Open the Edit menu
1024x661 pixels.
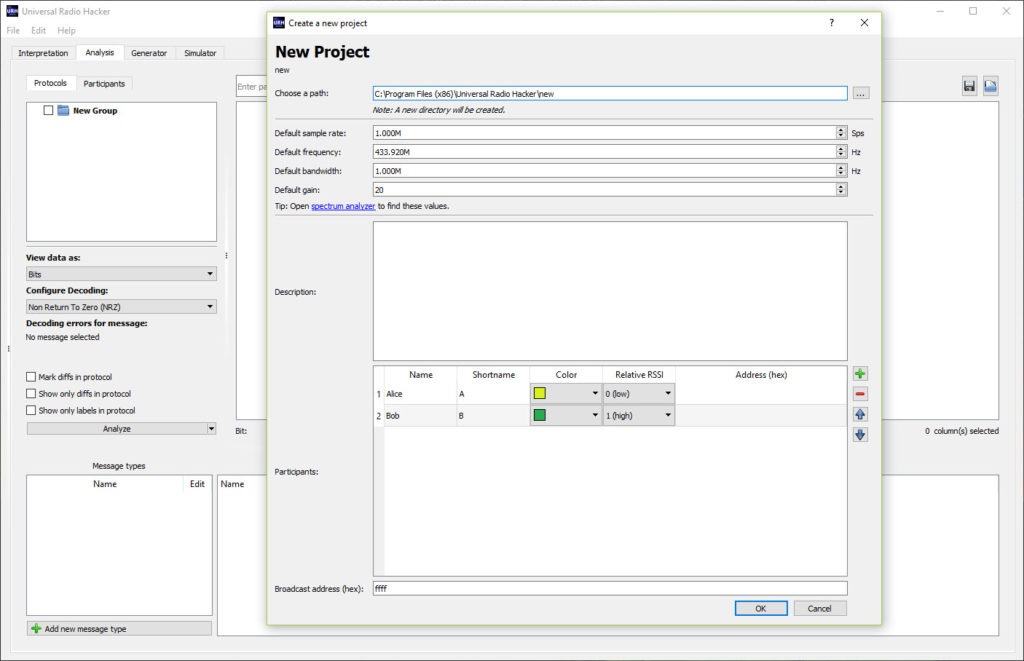39,30
